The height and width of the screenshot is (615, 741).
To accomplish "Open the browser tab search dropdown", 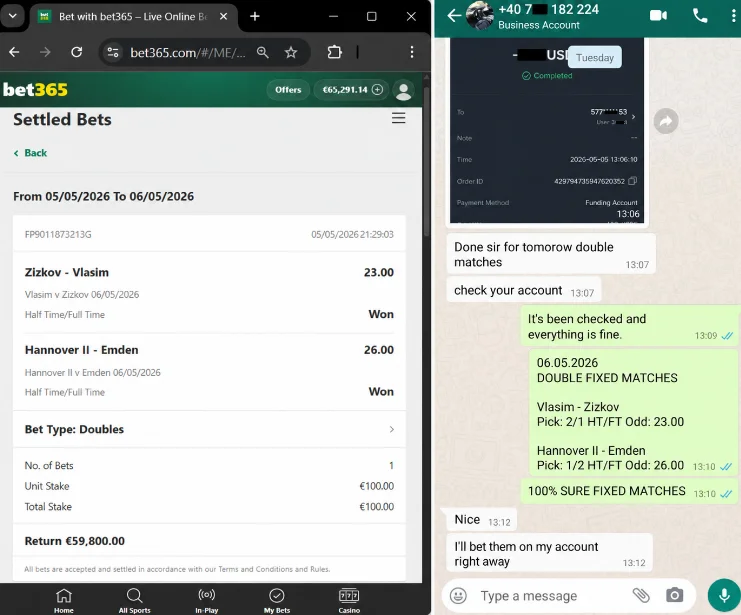I will pyautogui.click(x=13, y=16).
